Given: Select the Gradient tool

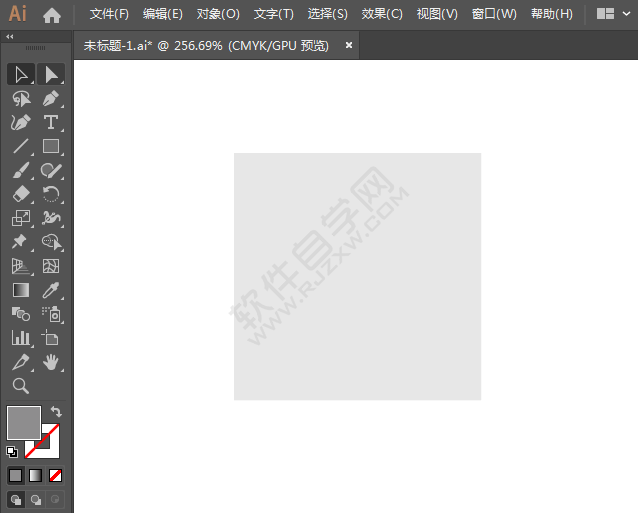Looking at the screenshot, I should click(x=21, y=290).
